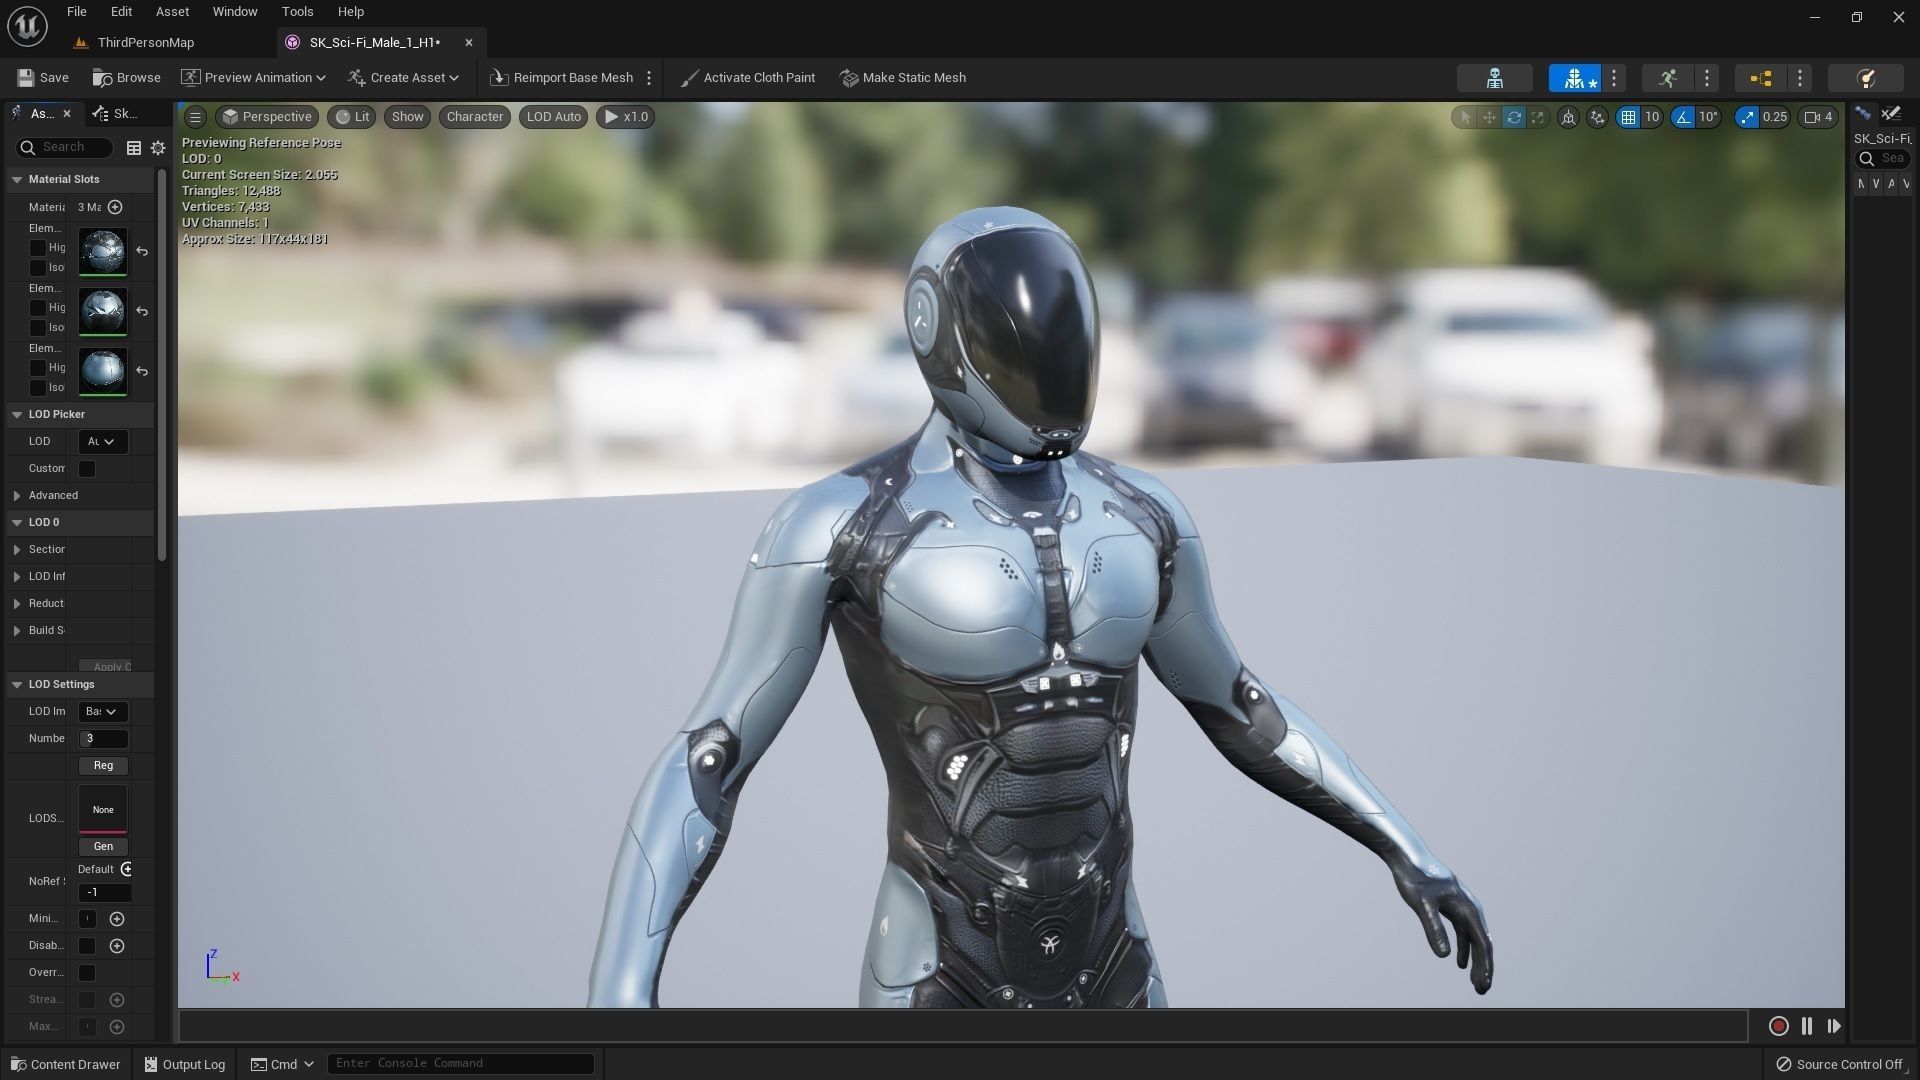Expand the Build Settings row
This screenshot has height=1080, width=1920.
click(x=17, y=631)
